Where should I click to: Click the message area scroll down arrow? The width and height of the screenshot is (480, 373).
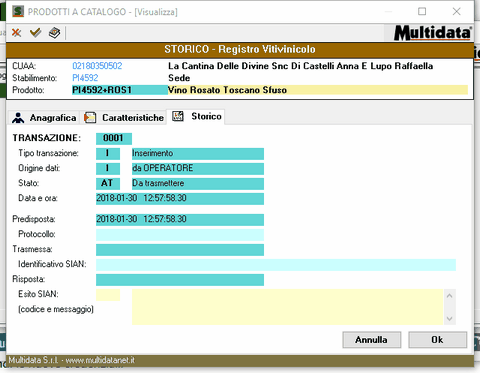(449, 319)
